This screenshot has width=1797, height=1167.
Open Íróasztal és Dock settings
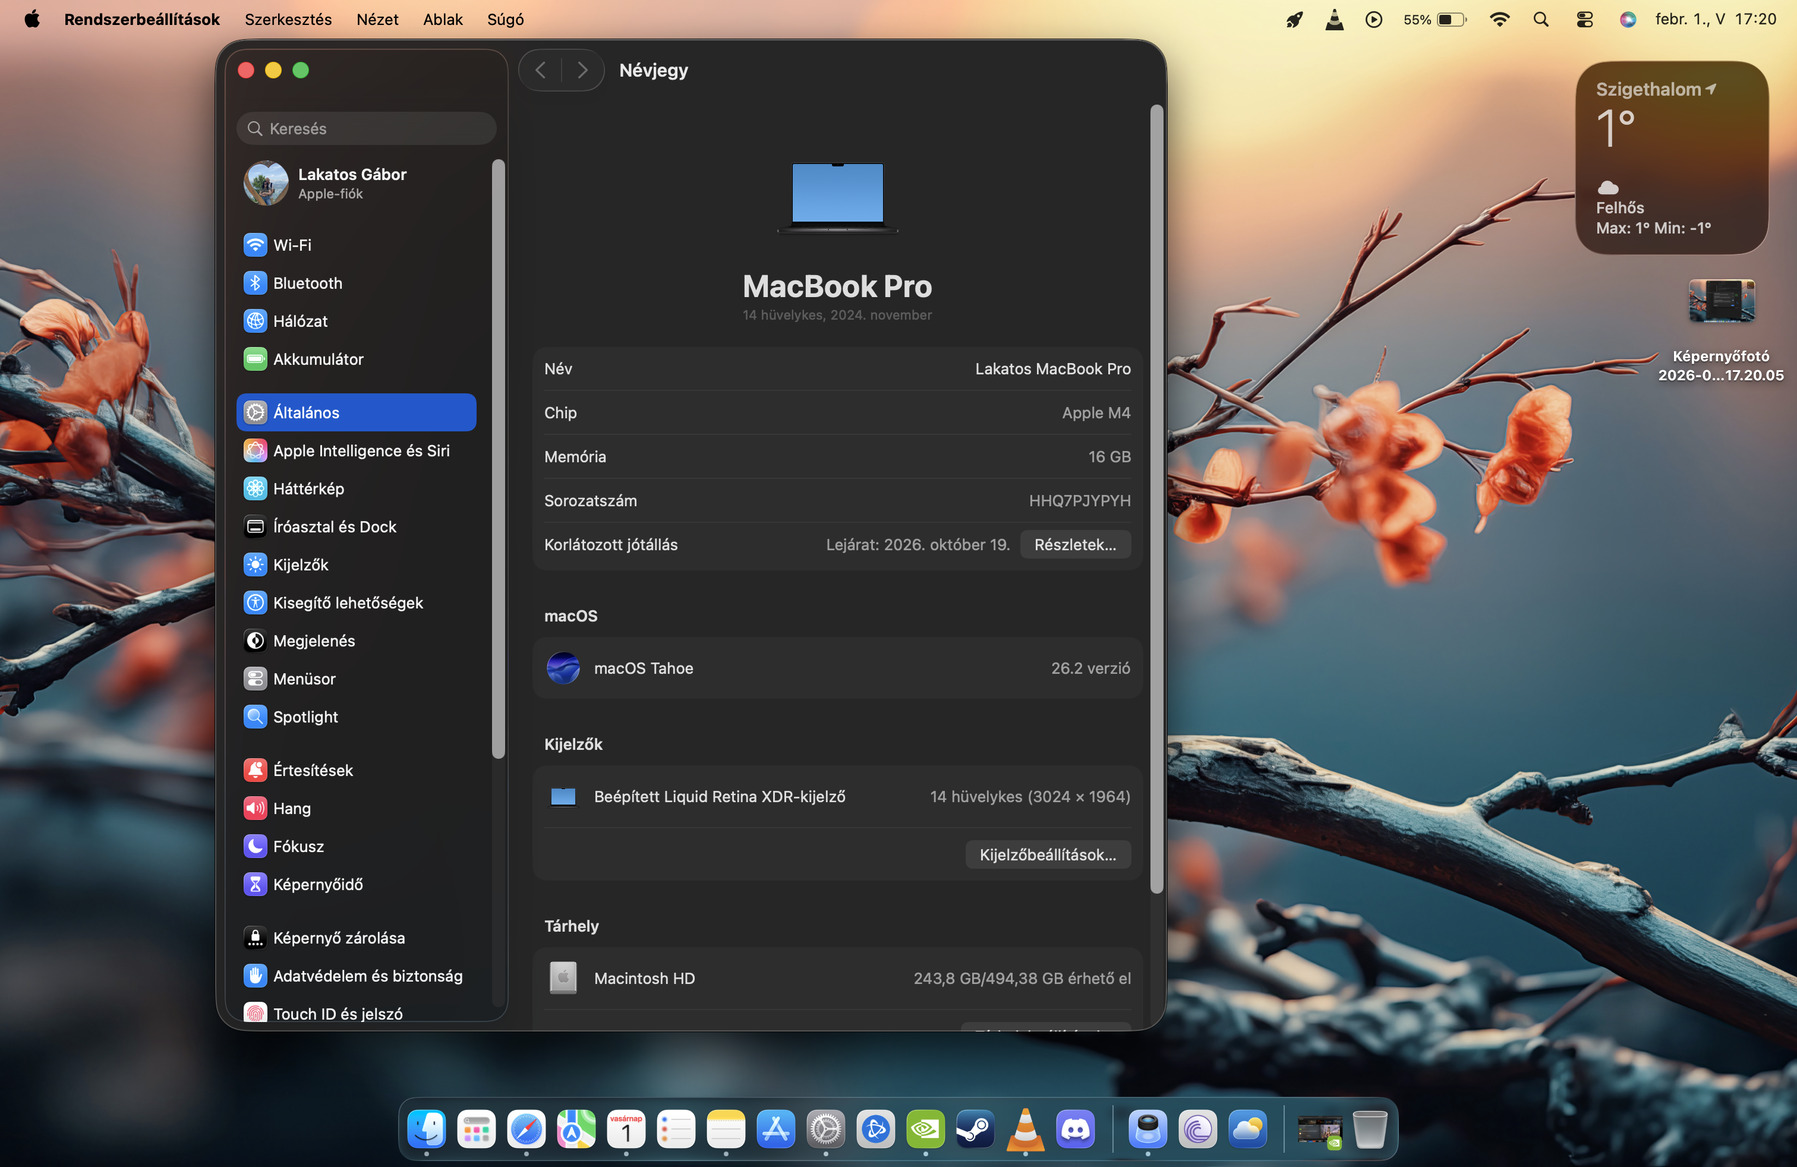(356, 527)
